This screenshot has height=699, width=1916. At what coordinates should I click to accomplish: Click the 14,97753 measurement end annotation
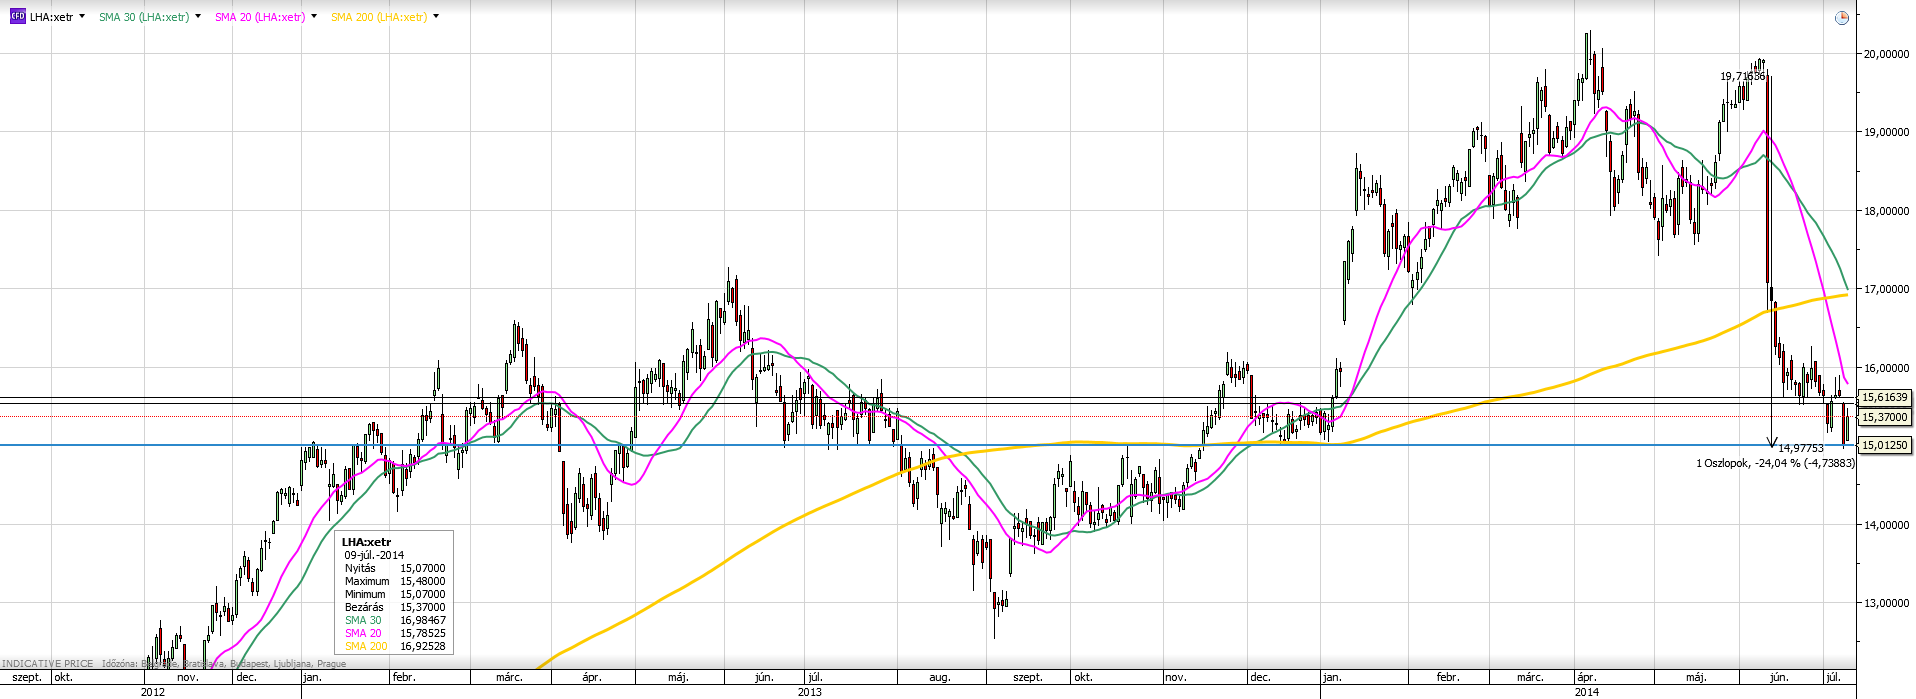[x=1801, y=449]
